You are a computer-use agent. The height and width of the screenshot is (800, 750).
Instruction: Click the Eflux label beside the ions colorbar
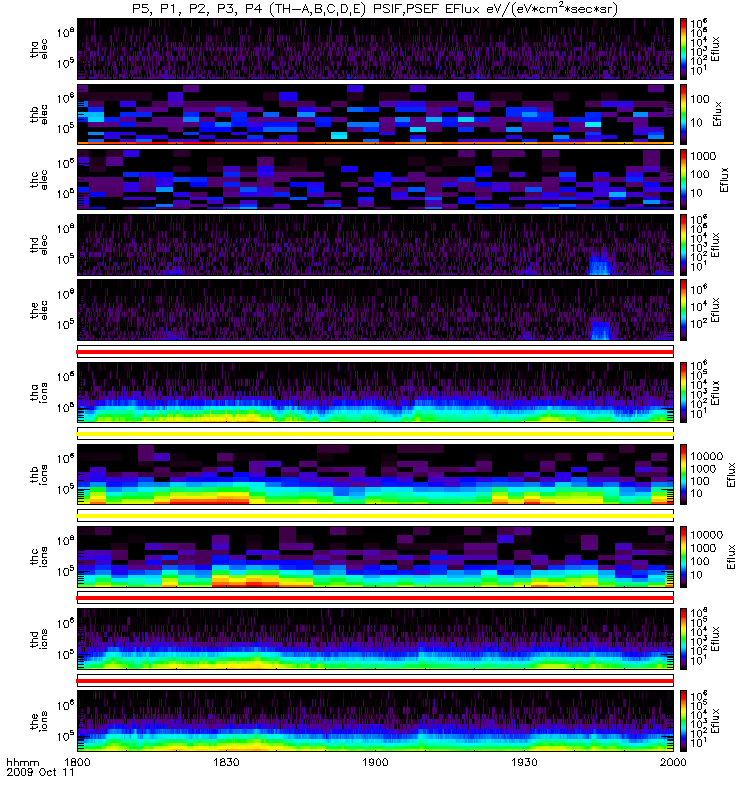pyautogui.click(x=715, y=721)
